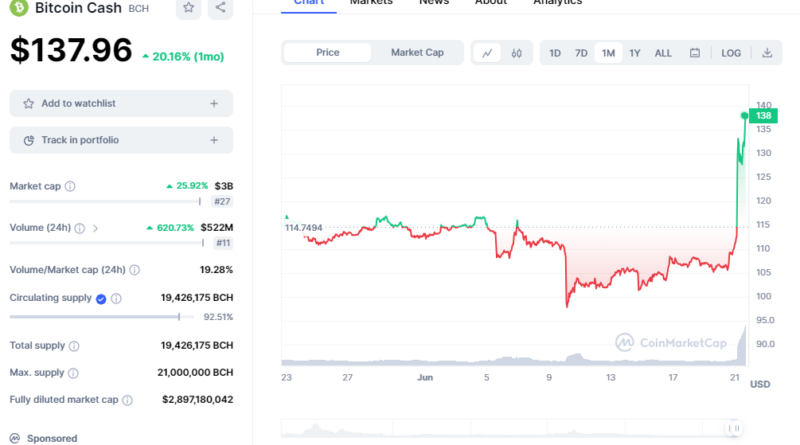This screenshot has height=445, width=800.
Task: Toggle the chart to Market Cap view
Action: [x=417, y=53]
